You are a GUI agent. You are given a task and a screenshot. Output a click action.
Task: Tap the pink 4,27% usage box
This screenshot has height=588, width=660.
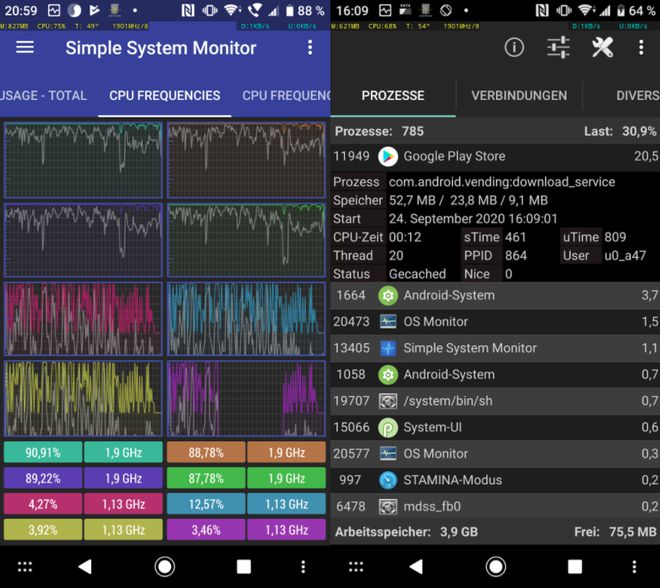[x=43, y=504]
